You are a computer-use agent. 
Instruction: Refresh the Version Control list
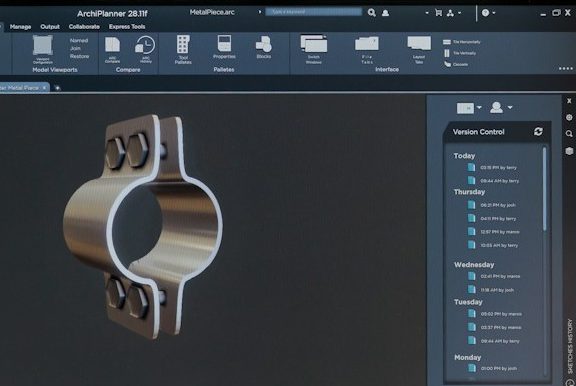[x=538, y=131]
